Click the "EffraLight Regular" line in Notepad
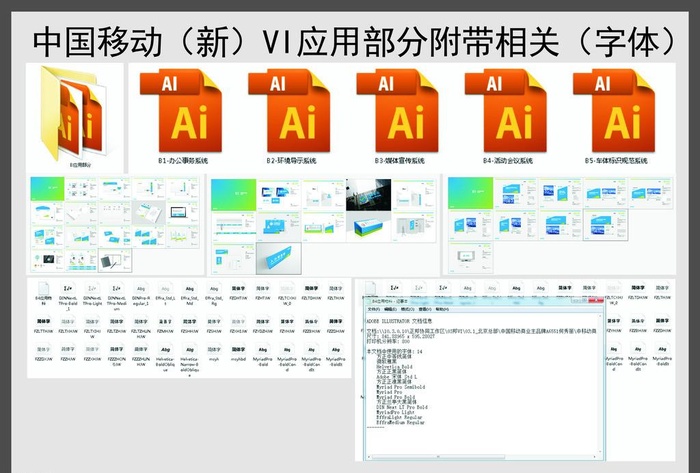This screenshot has width=700, height=473. pos(399,417)
